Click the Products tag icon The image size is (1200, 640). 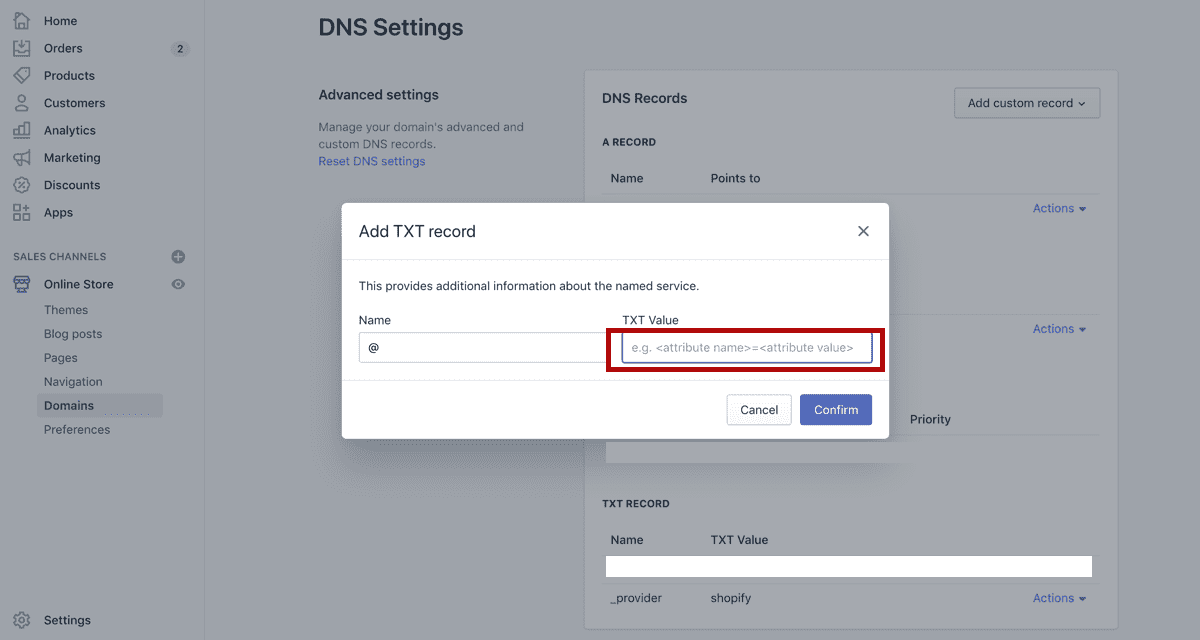[x=21, y=75]
